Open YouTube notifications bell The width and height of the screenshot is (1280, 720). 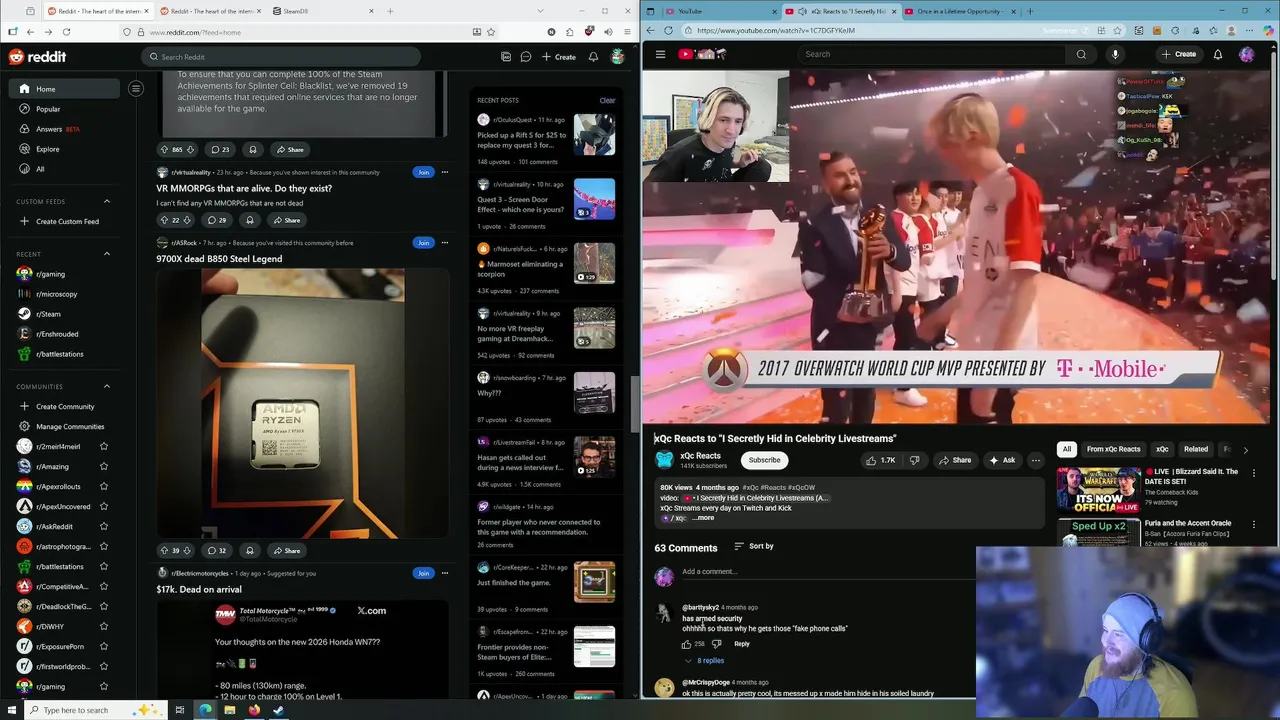1218,54
